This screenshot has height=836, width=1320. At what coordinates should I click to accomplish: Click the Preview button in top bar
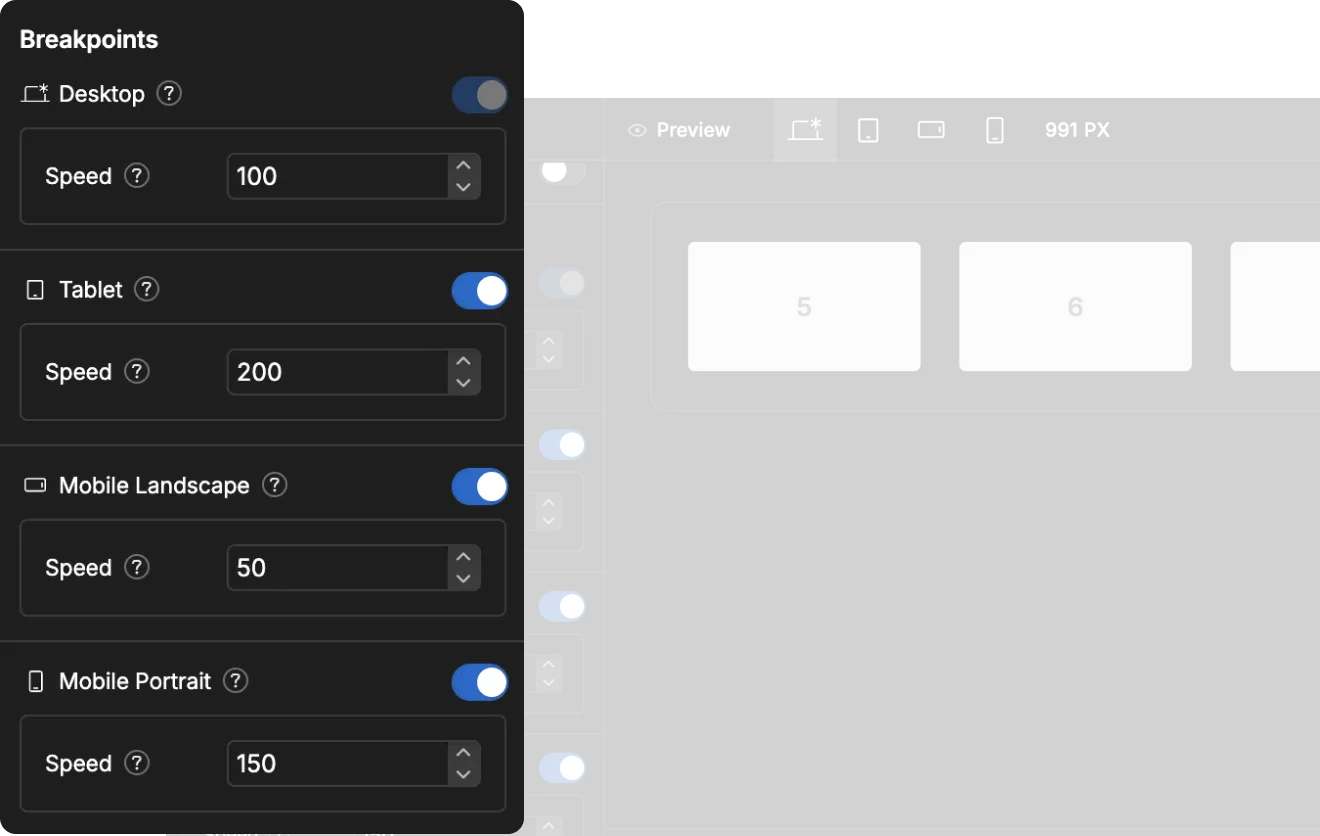(x=679, y=130)
